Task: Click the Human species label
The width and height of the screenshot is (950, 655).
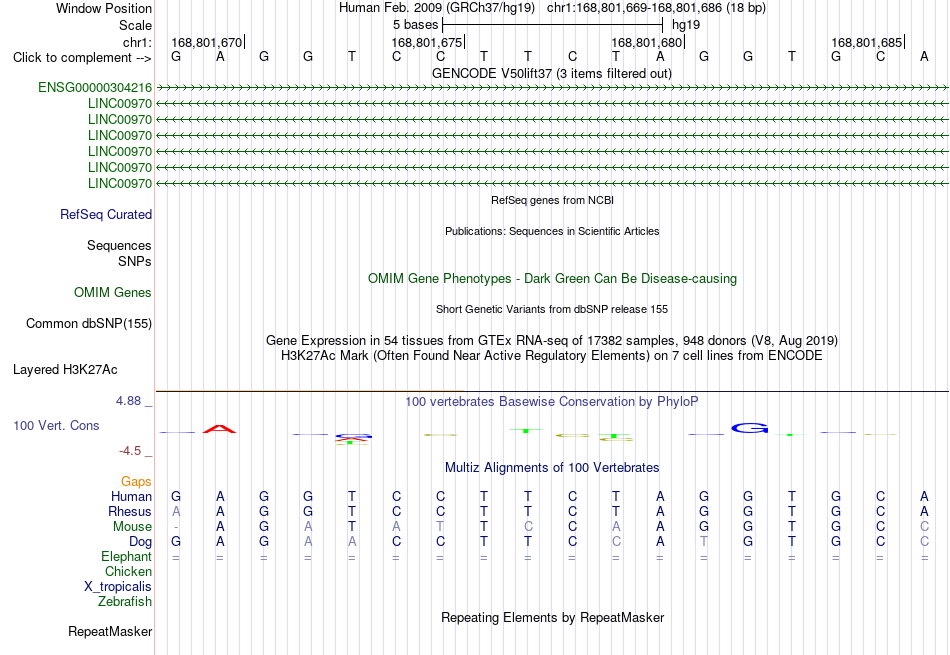Action: (x=131, y=496)
